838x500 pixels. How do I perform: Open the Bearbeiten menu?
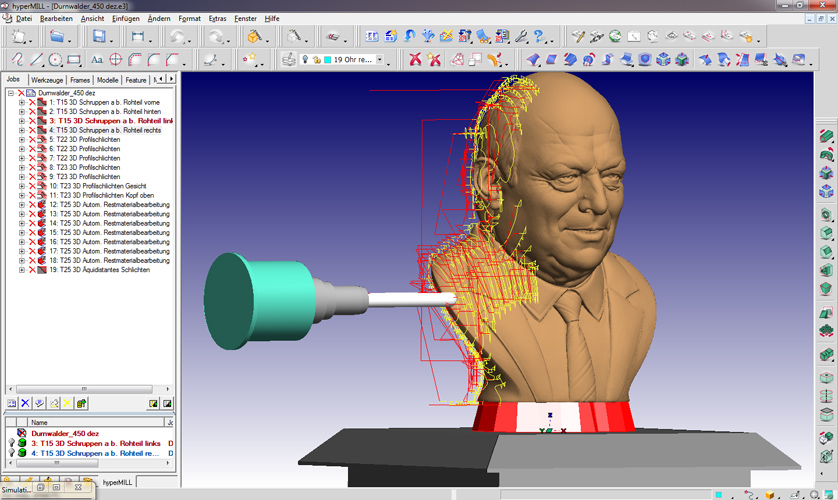coord(55,19)
